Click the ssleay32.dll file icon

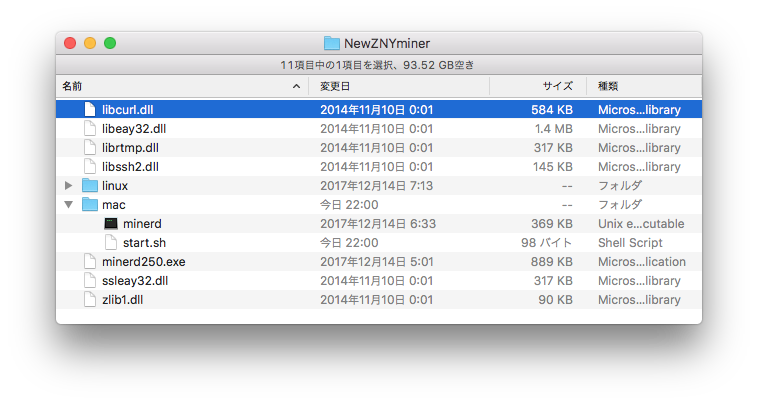click(90, 280)
